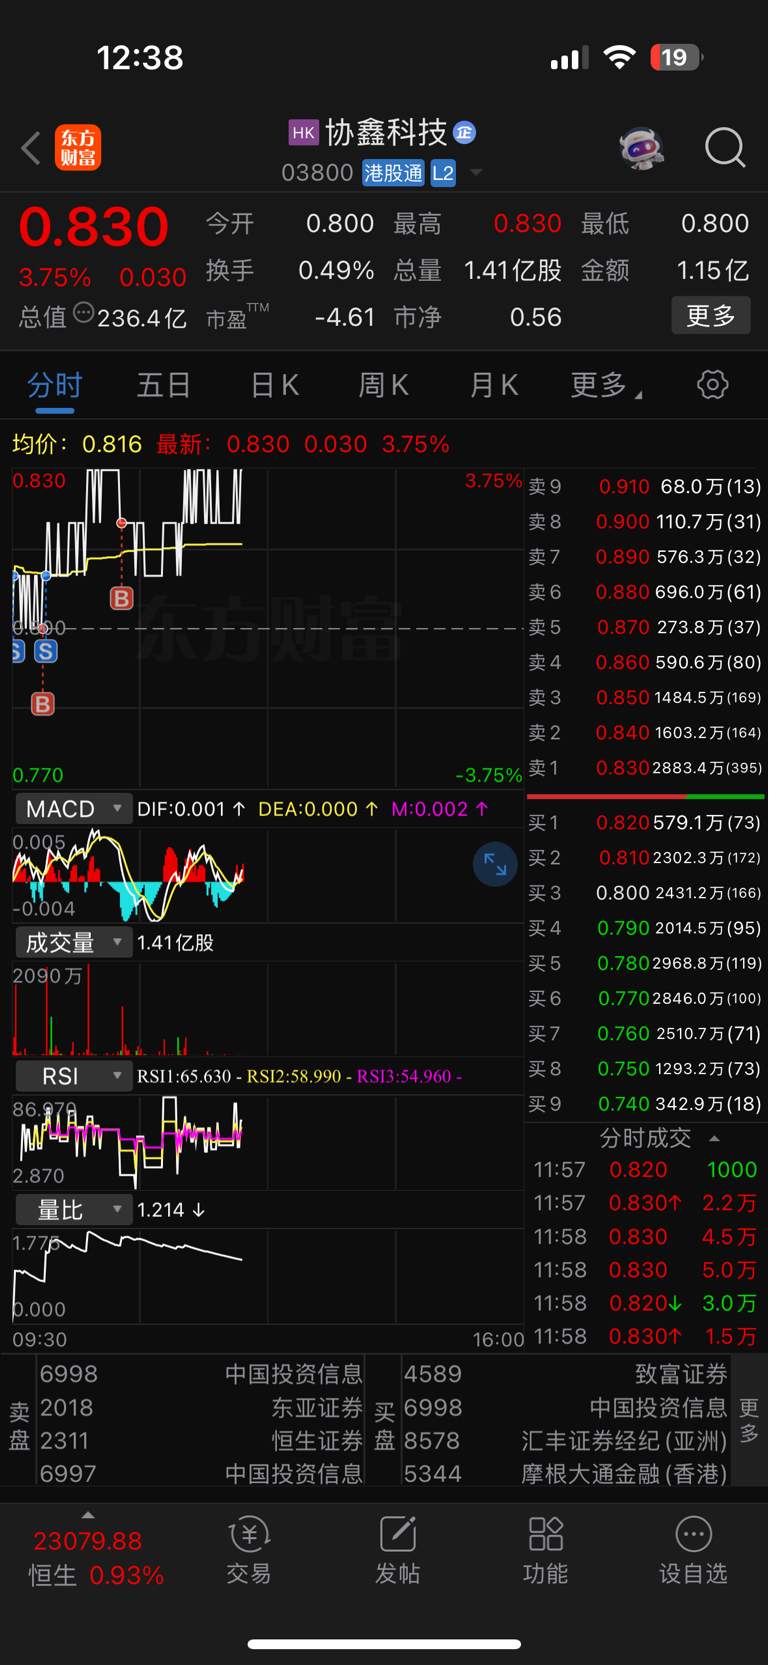
Task: Tap the Wi-Fi icon in status bar
Action: 620,57
